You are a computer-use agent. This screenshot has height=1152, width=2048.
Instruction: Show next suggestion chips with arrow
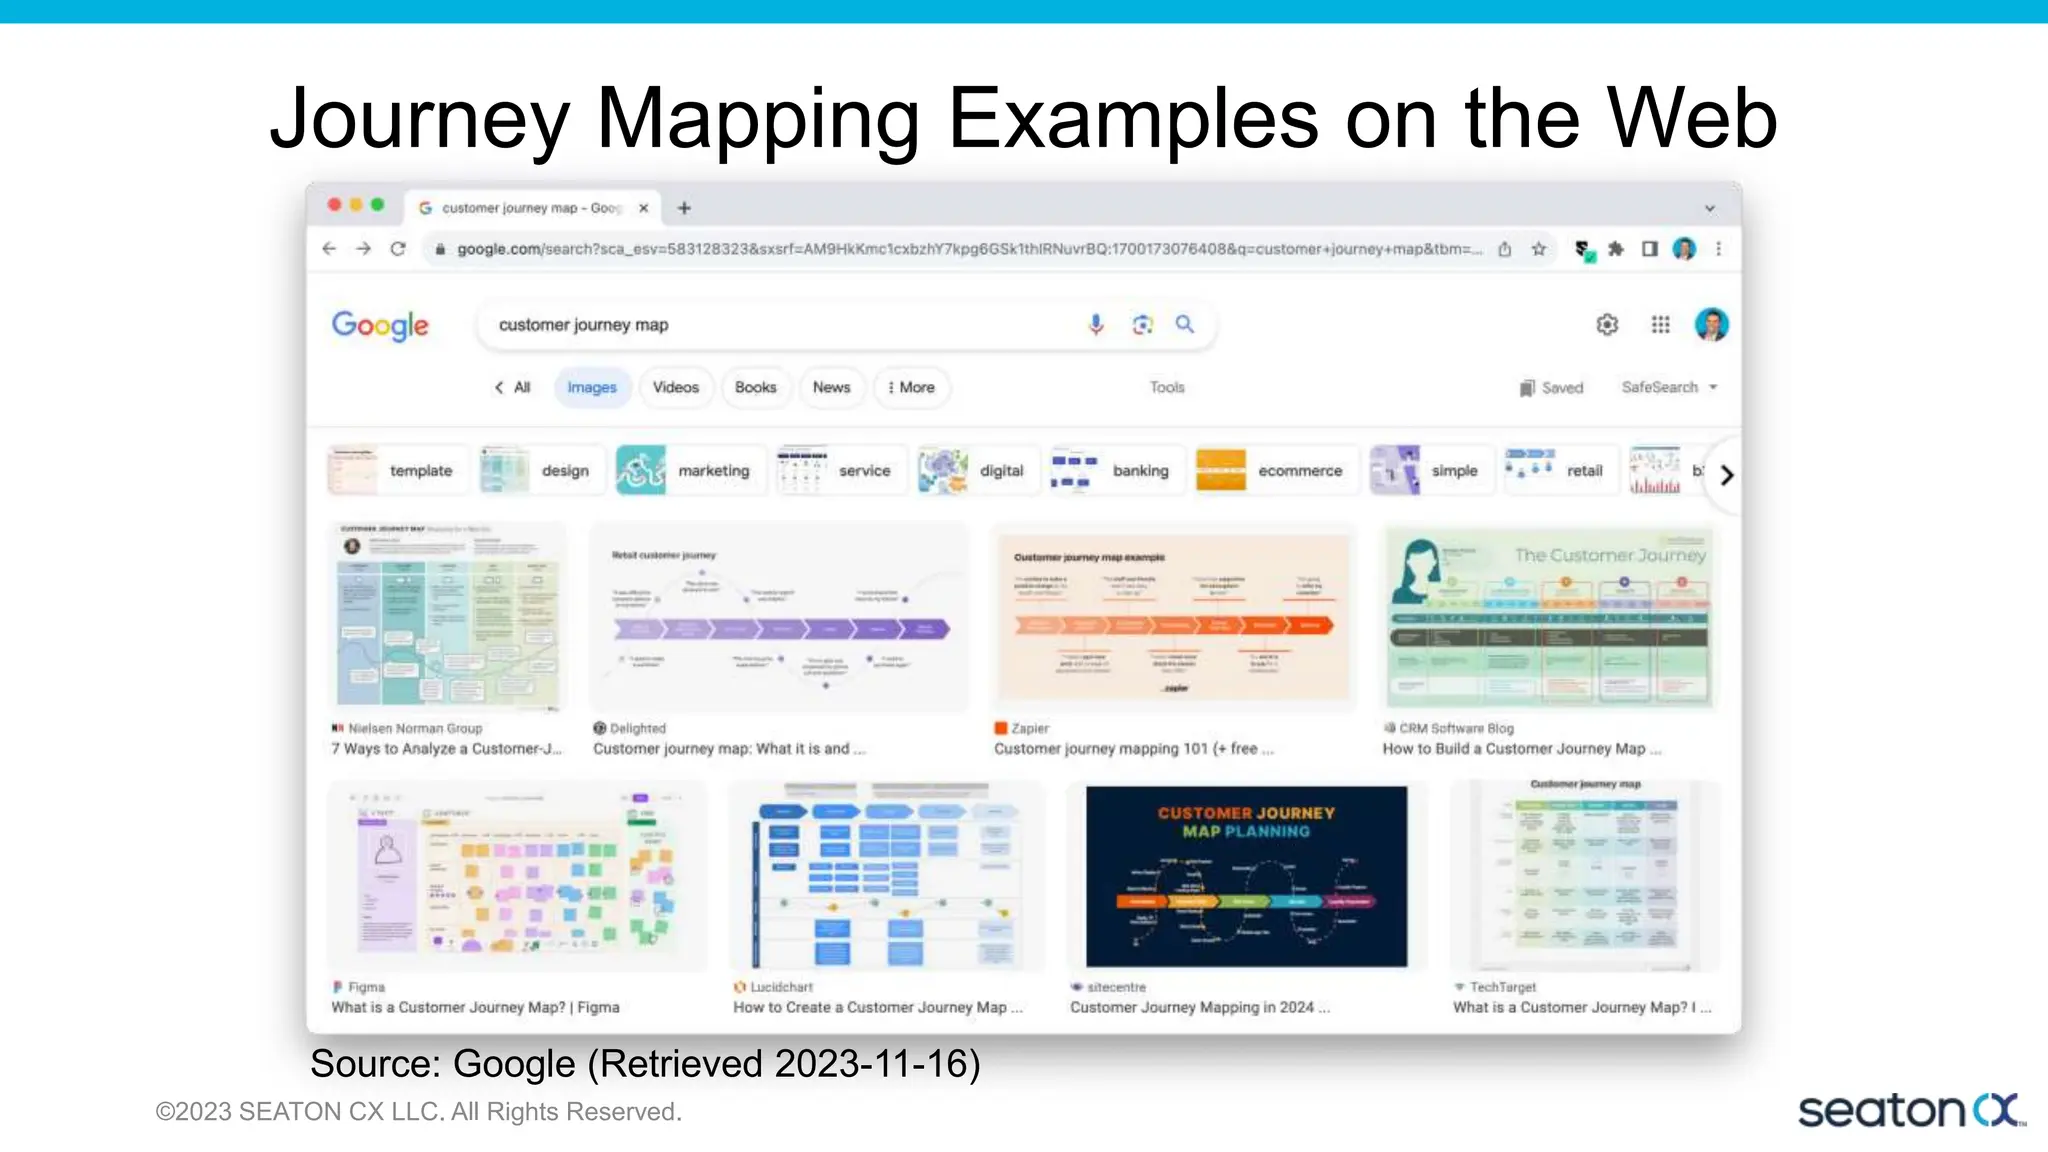(1726, 475)
